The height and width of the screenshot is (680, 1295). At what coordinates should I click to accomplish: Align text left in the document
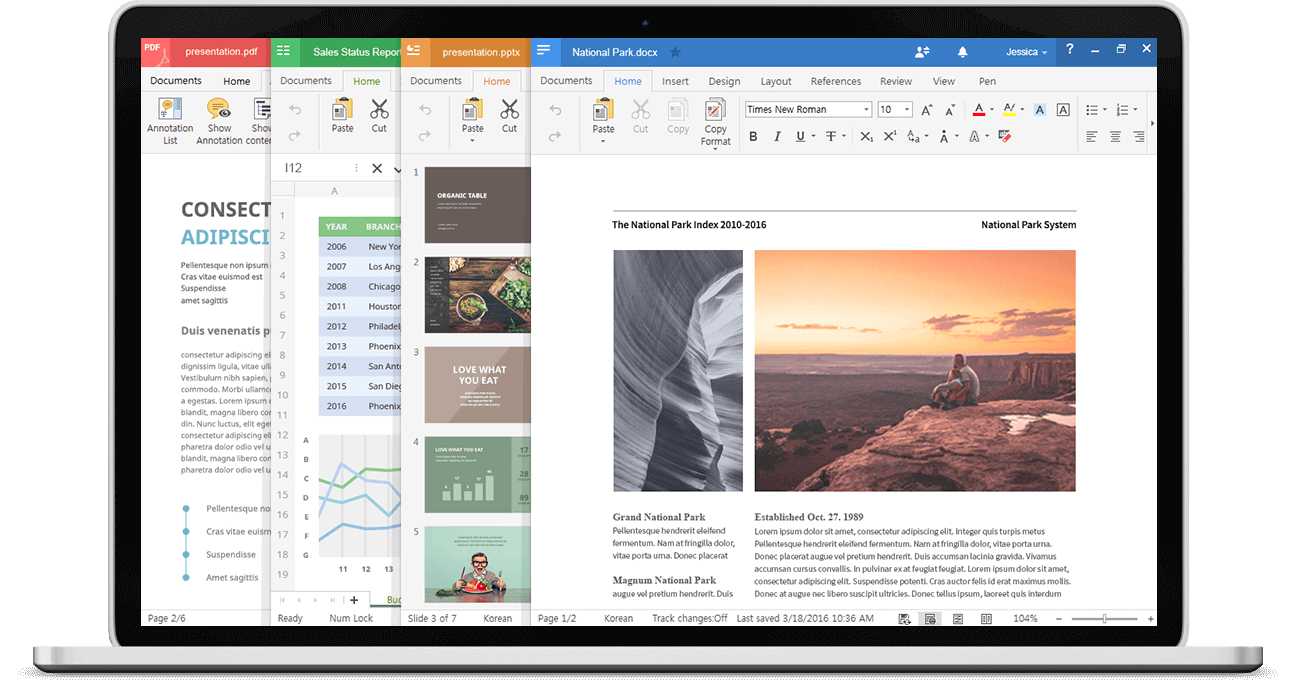pyautogui.click(x=1091, y=137)
